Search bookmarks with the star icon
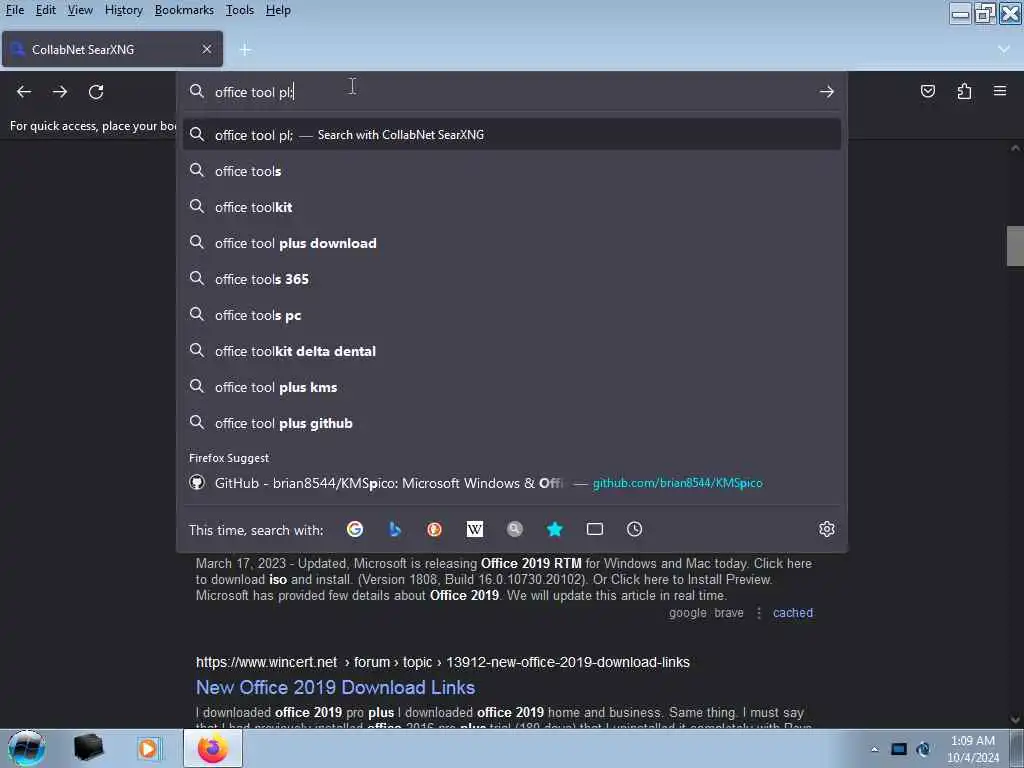This screenshot has width=1024, height=768. [554, 529]
